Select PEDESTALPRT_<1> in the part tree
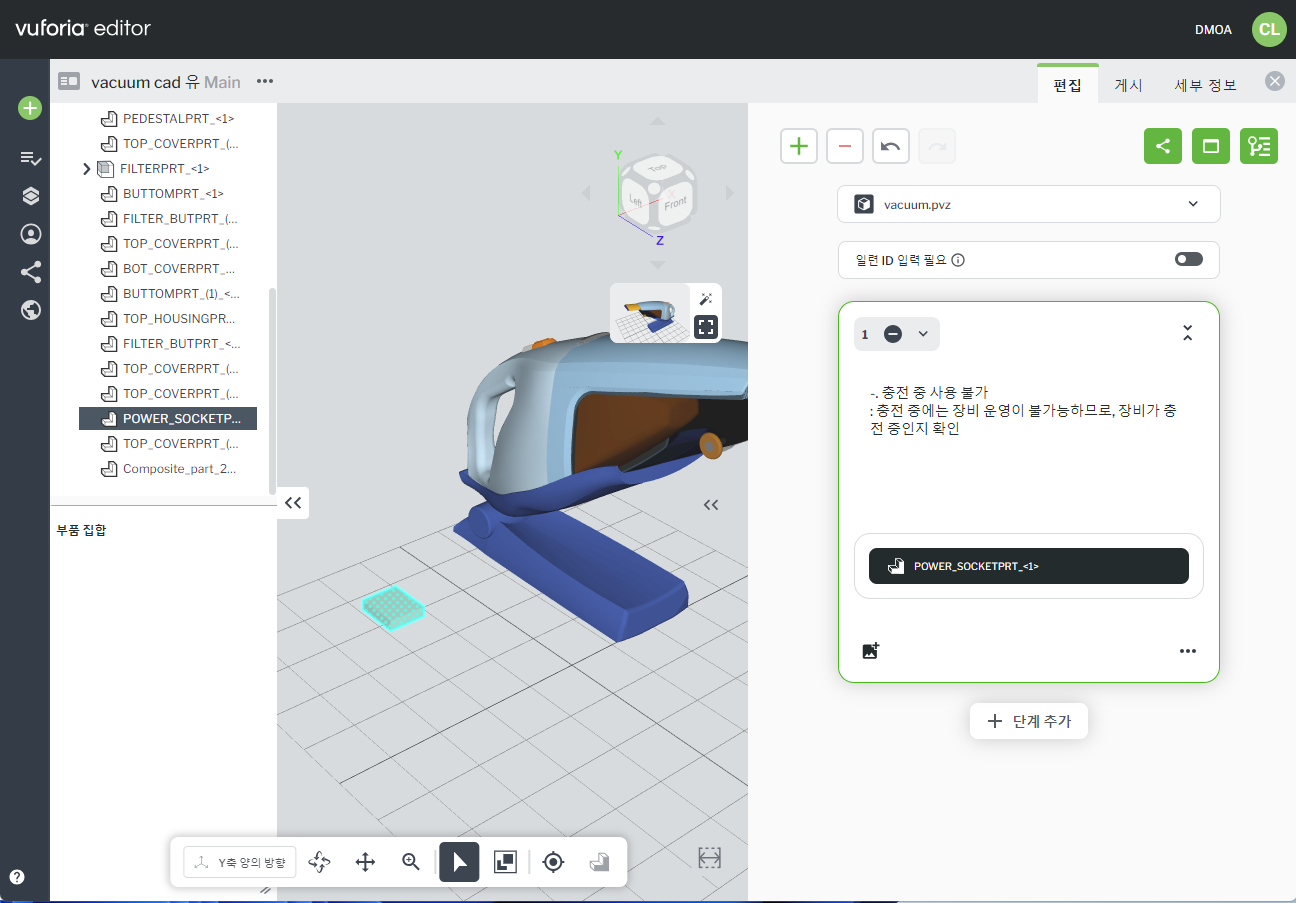1296x903 pixels. point(177,119)
